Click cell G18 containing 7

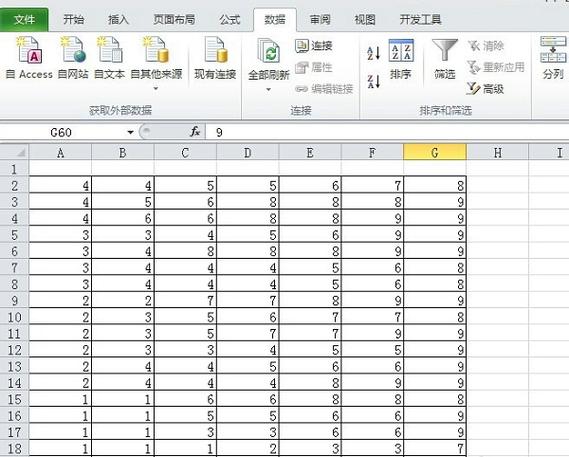(x=435, y=449)
